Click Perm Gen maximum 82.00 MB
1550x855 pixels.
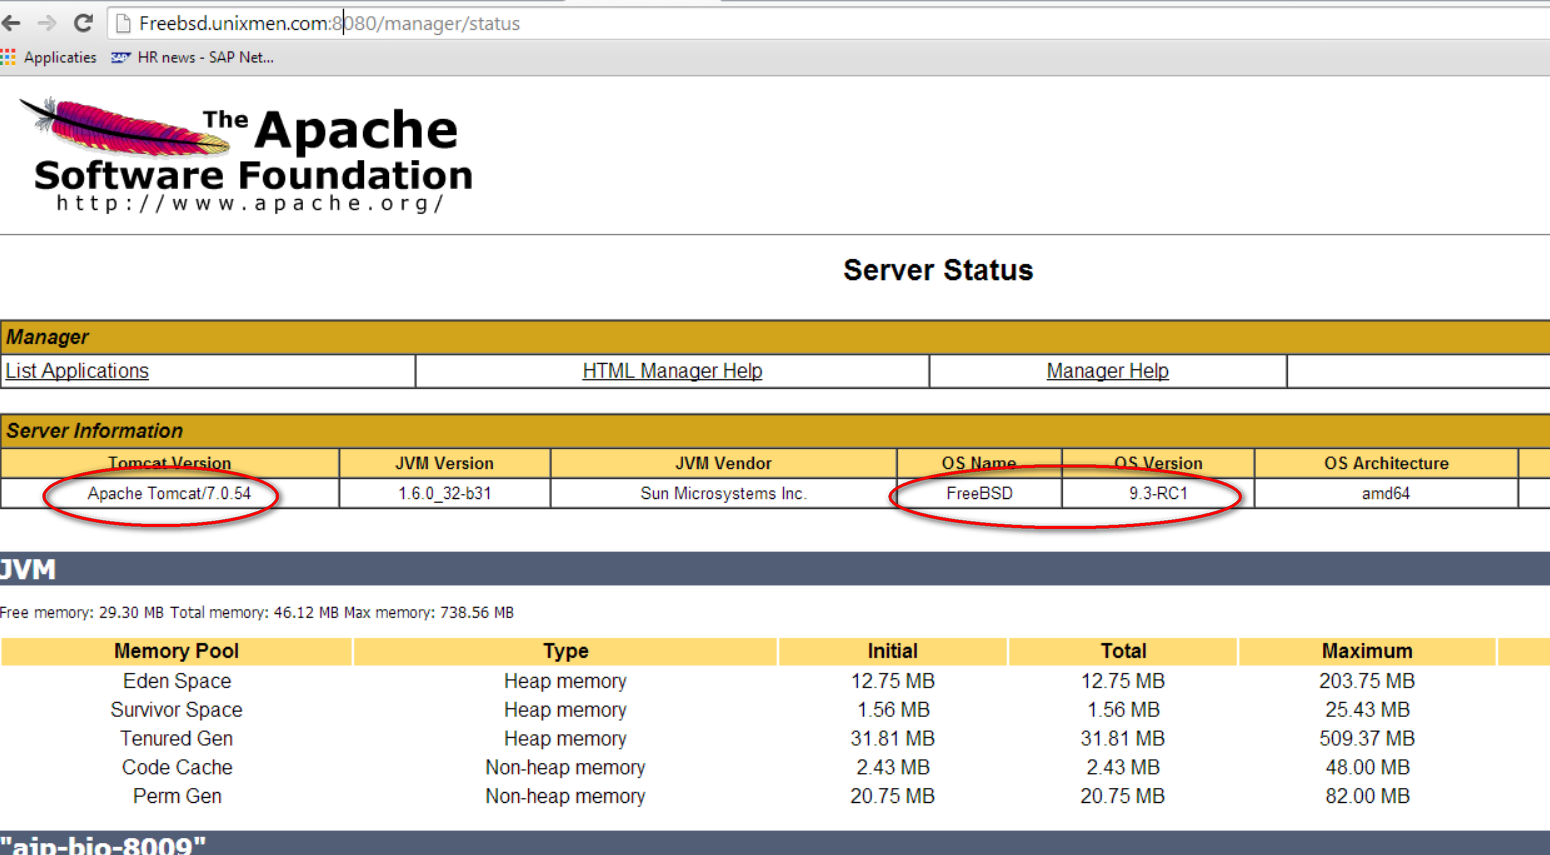[1367, 797]
